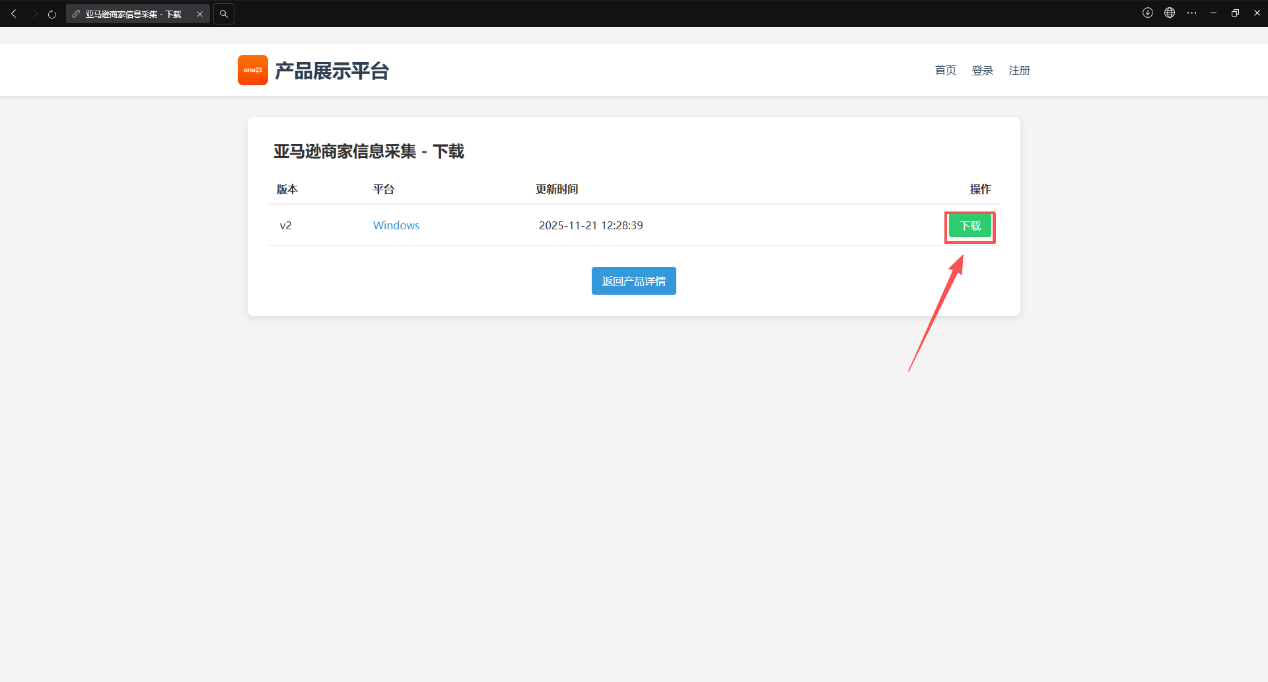
Task: Open the three-dot more options menu
Action: tap(1191, 13)
